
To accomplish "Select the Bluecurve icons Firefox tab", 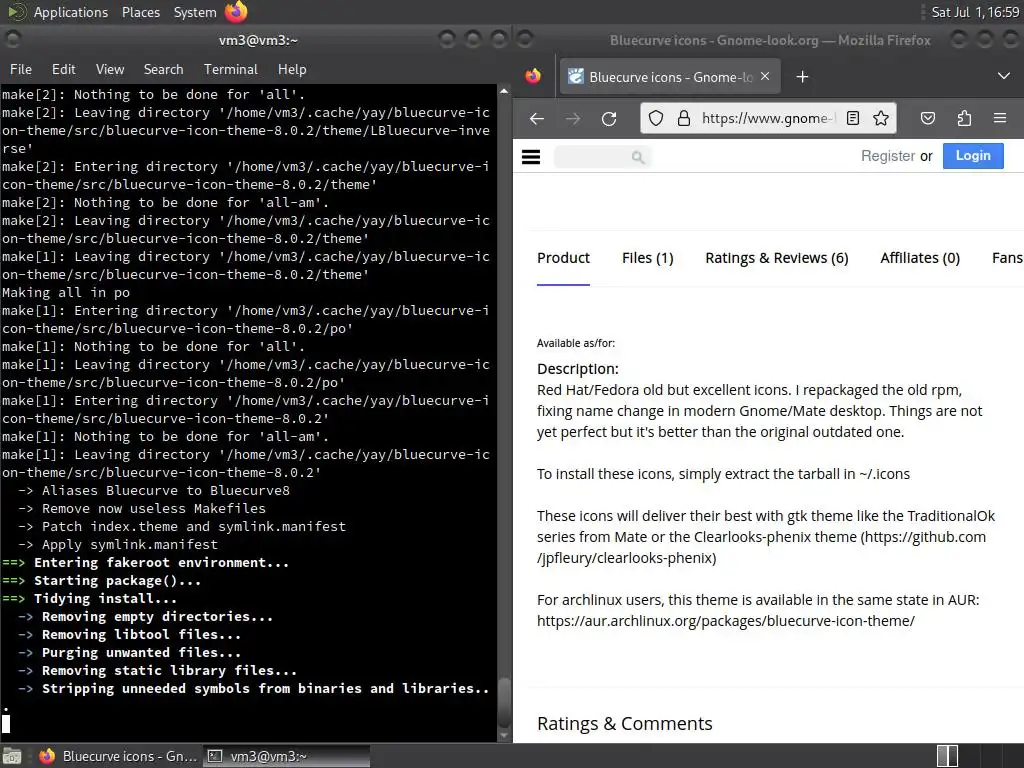I will [x=669, y=77].
